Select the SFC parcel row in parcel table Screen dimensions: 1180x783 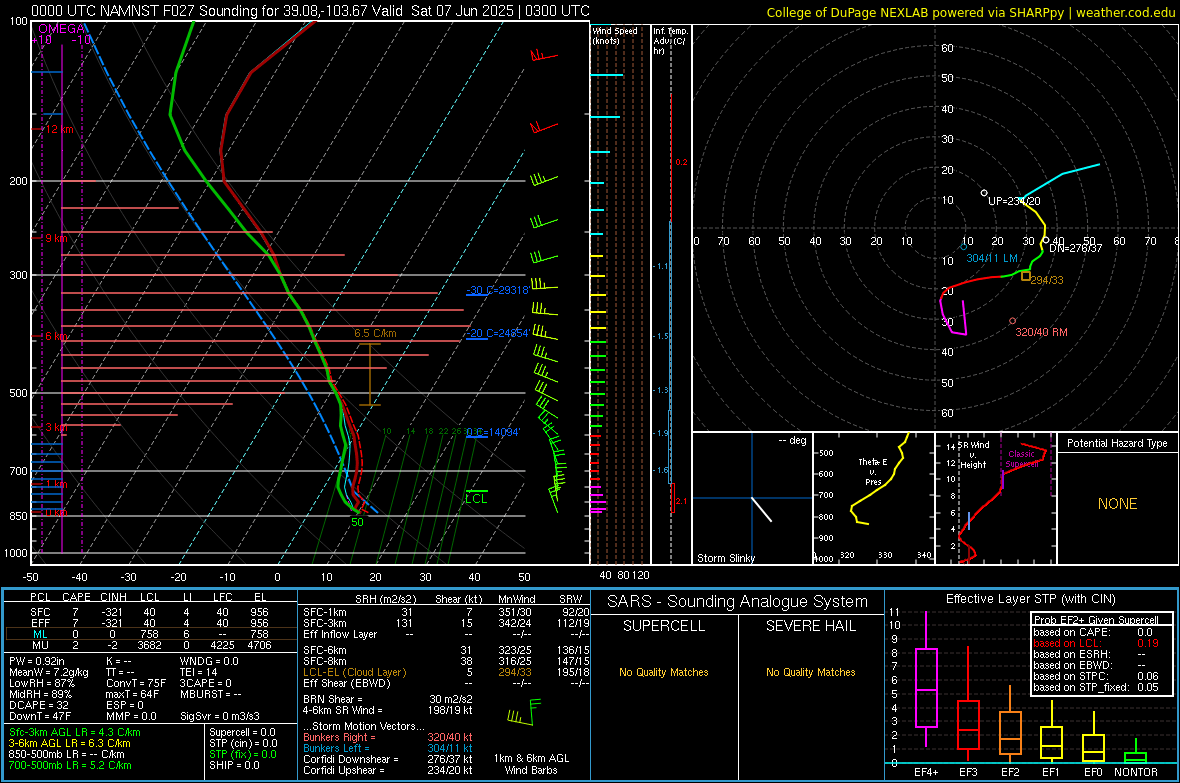click(x=151, y=612)
